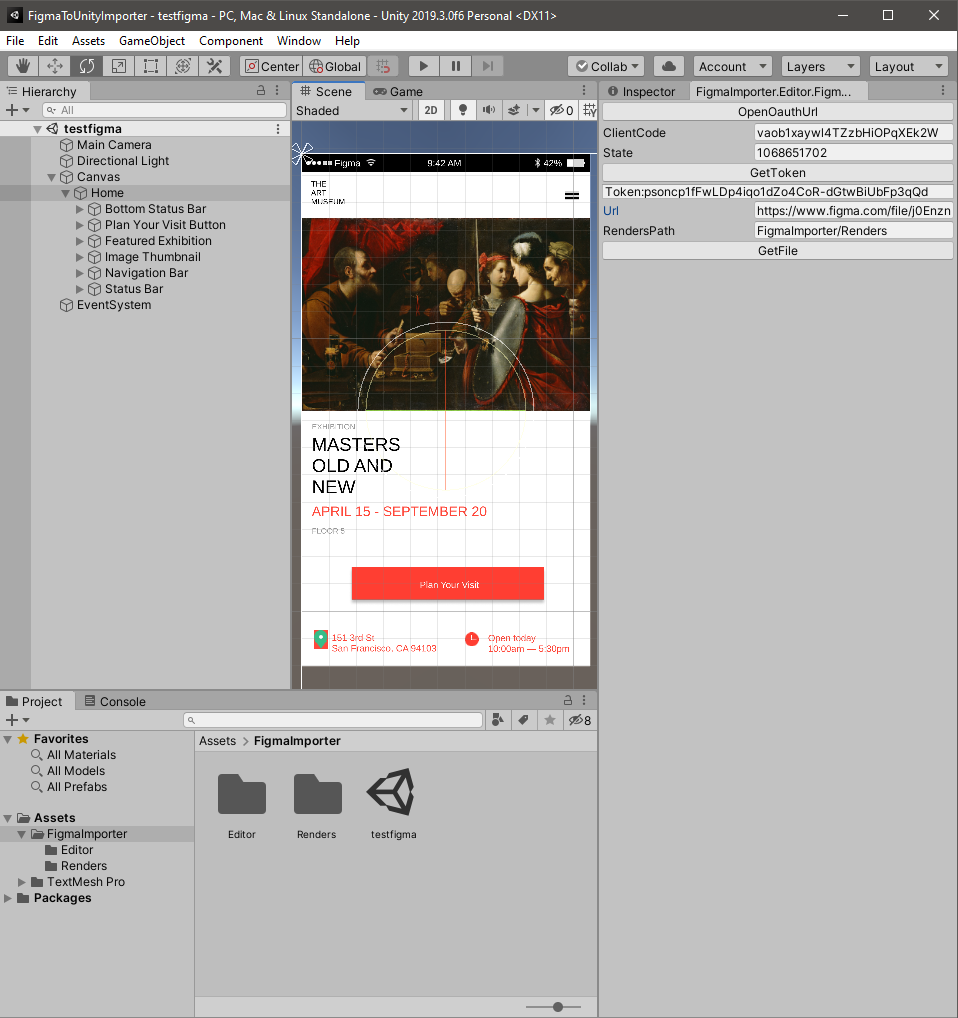Click the Play button

(424, 66)
